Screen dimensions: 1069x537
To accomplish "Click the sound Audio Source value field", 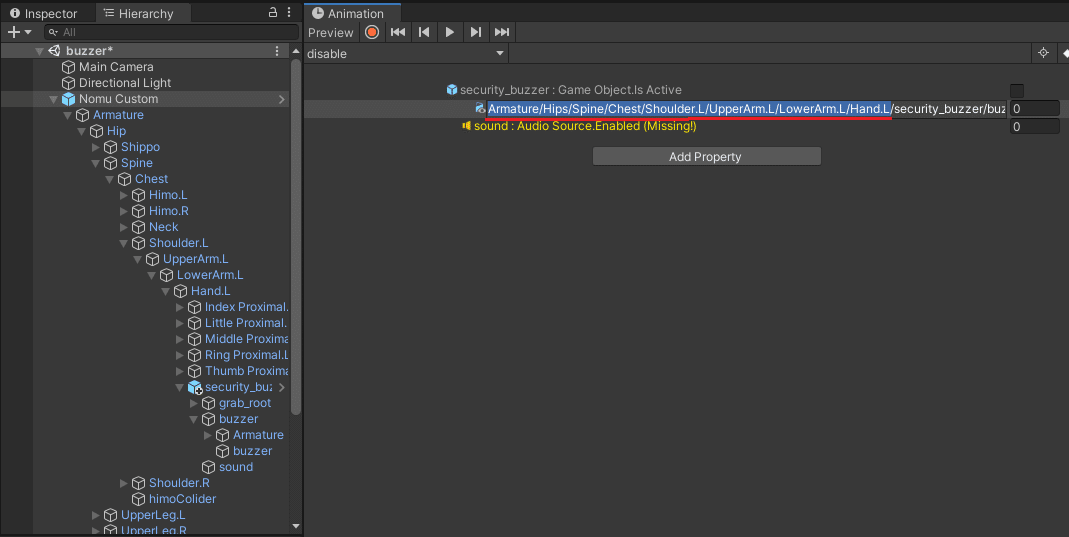I will tap(1034, 126).
